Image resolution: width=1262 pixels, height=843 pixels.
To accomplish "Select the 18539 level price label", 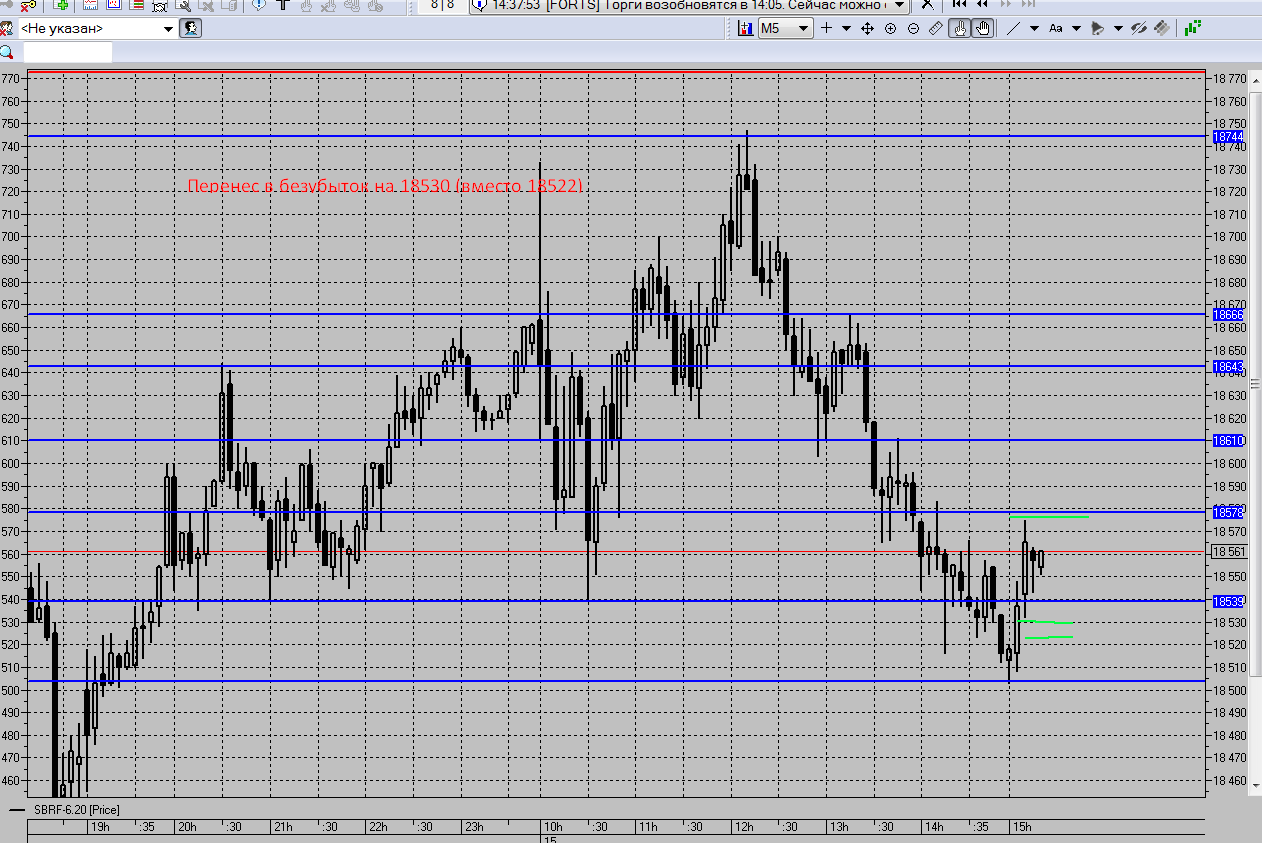I will (x=1229, y=601).
